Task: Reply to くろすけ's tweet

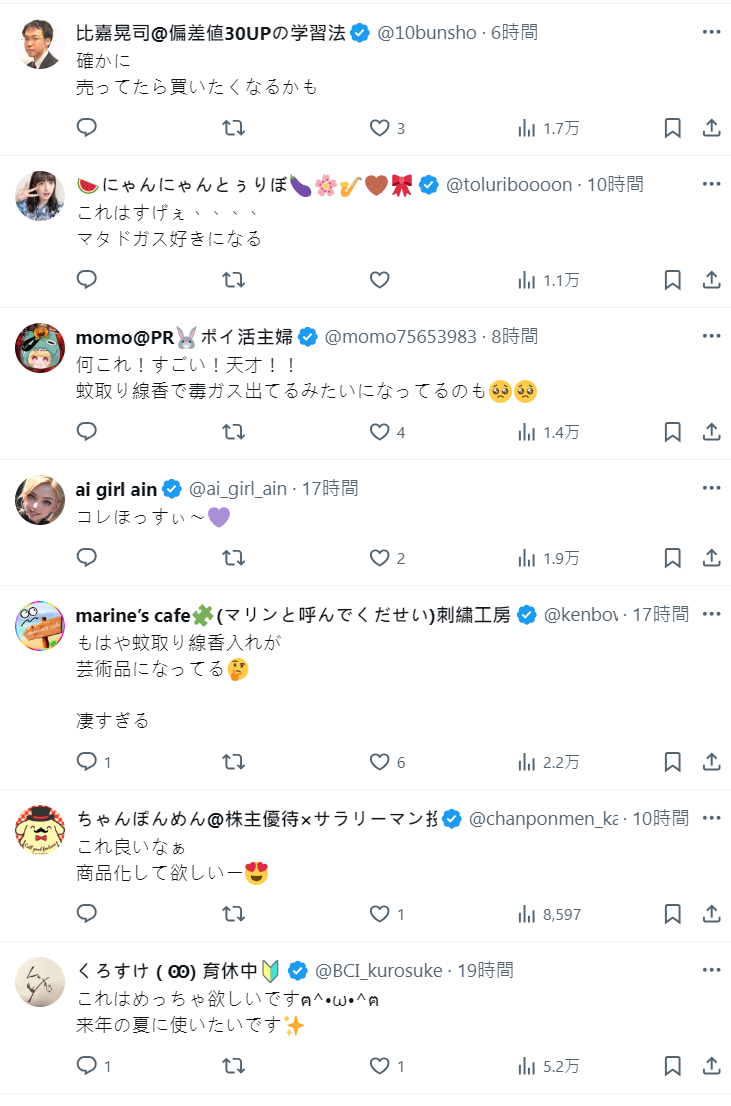Action: tap(87, 1066)
